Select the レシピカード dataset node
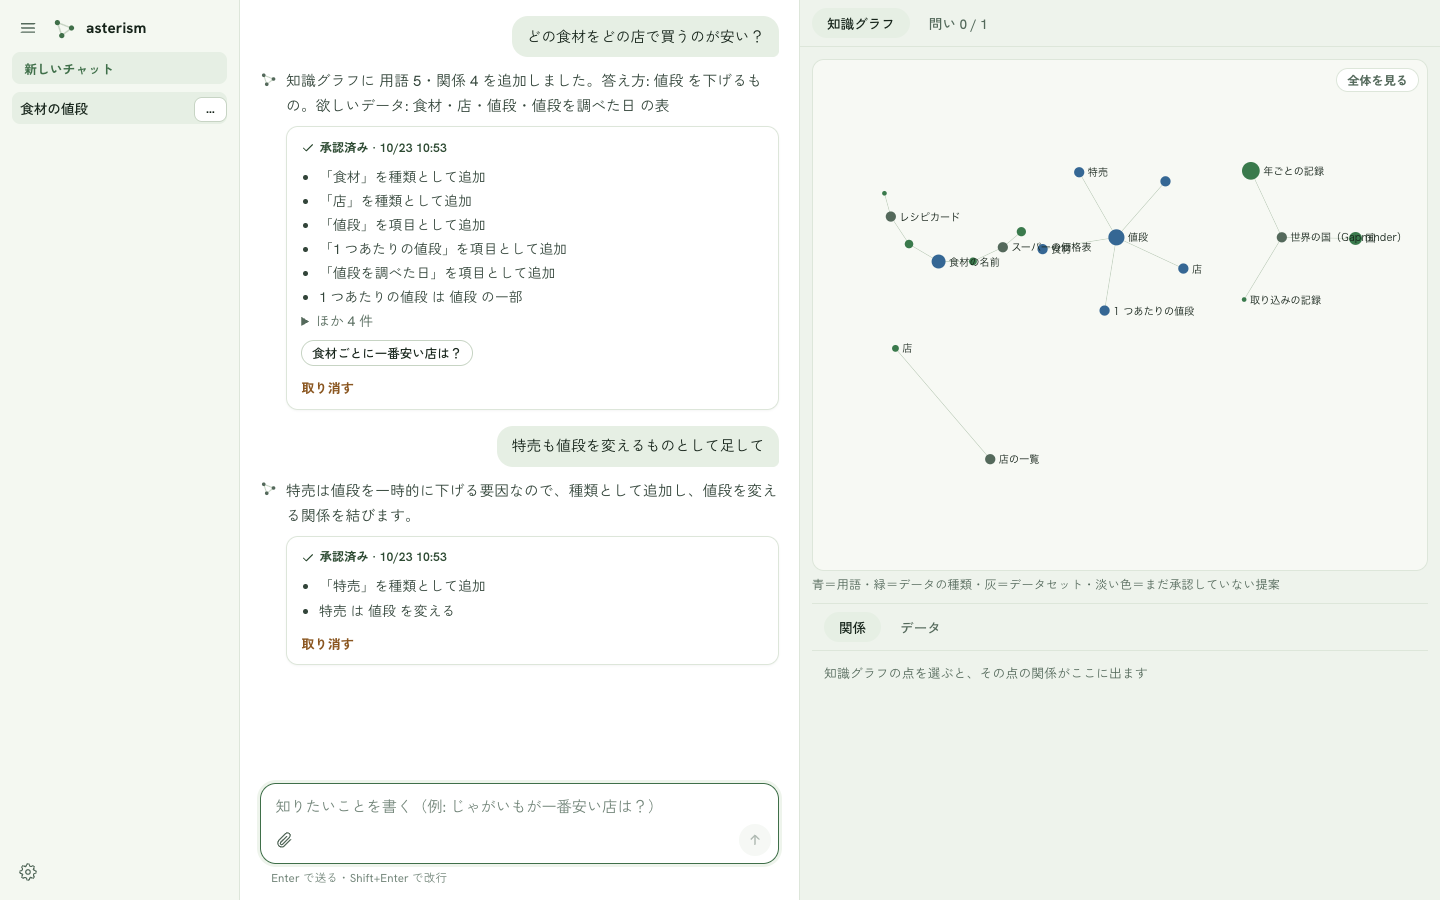The image size is (1440, 900). (x=891, y=217)
